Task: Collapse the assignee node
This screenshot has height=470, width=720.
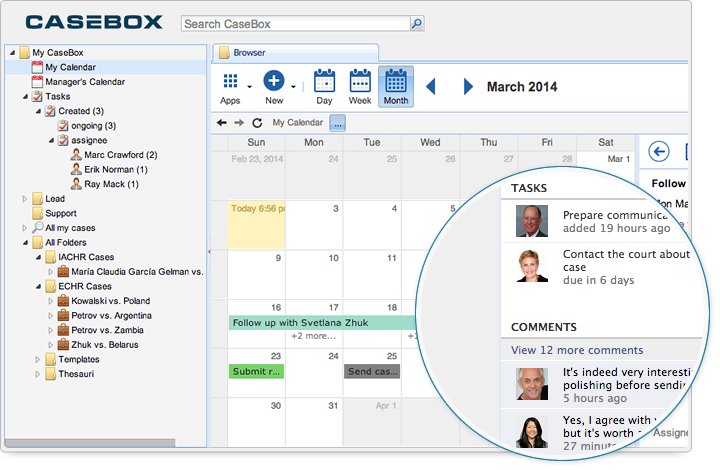Action: coord(51,140)
